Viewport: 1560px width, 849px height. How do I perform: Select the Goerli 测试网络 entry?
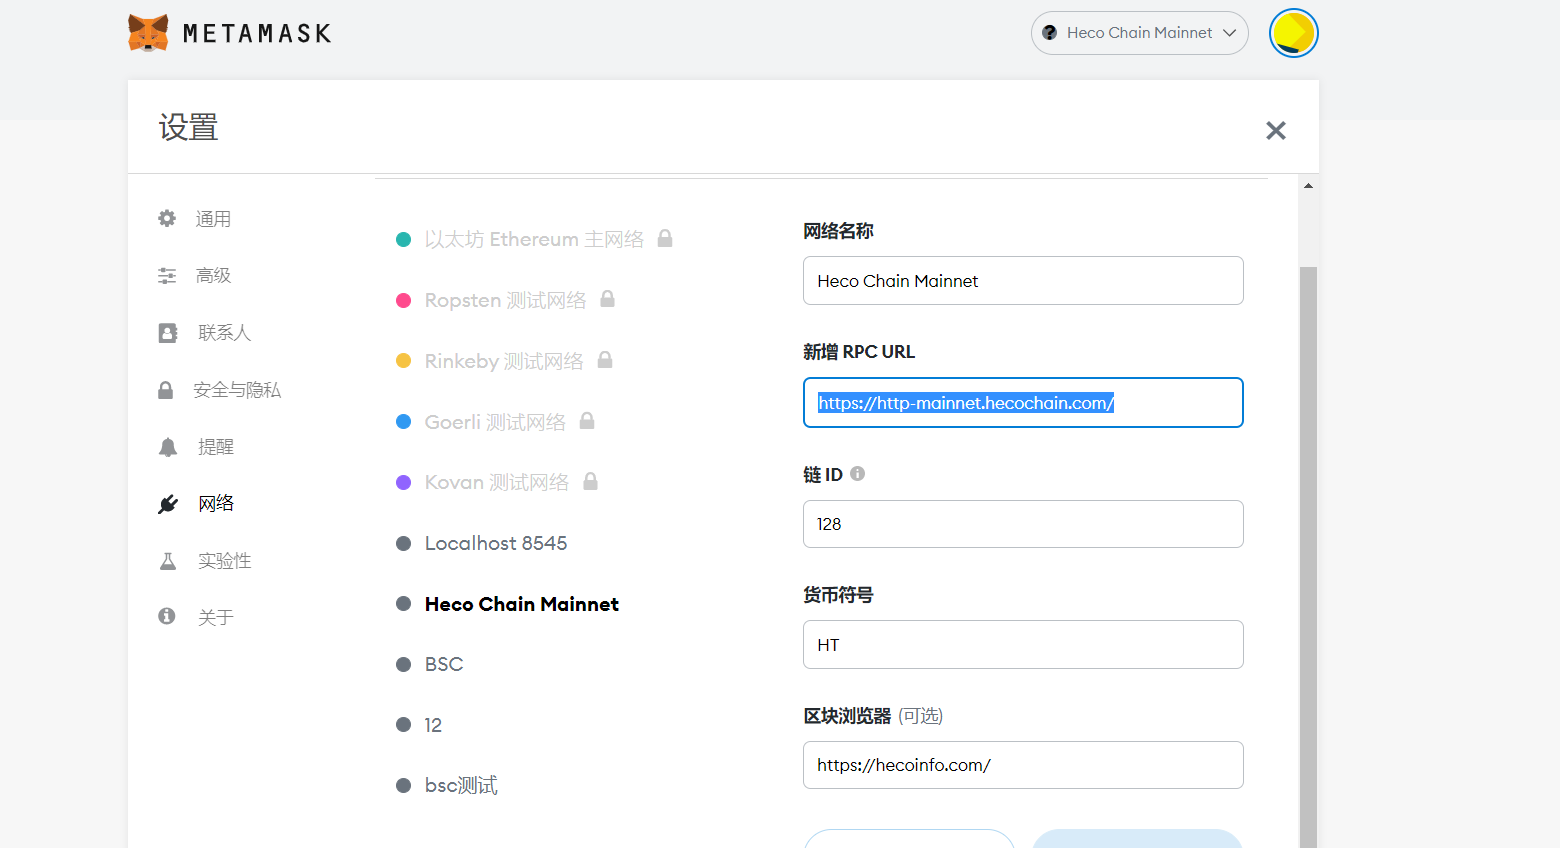point(495,422)
